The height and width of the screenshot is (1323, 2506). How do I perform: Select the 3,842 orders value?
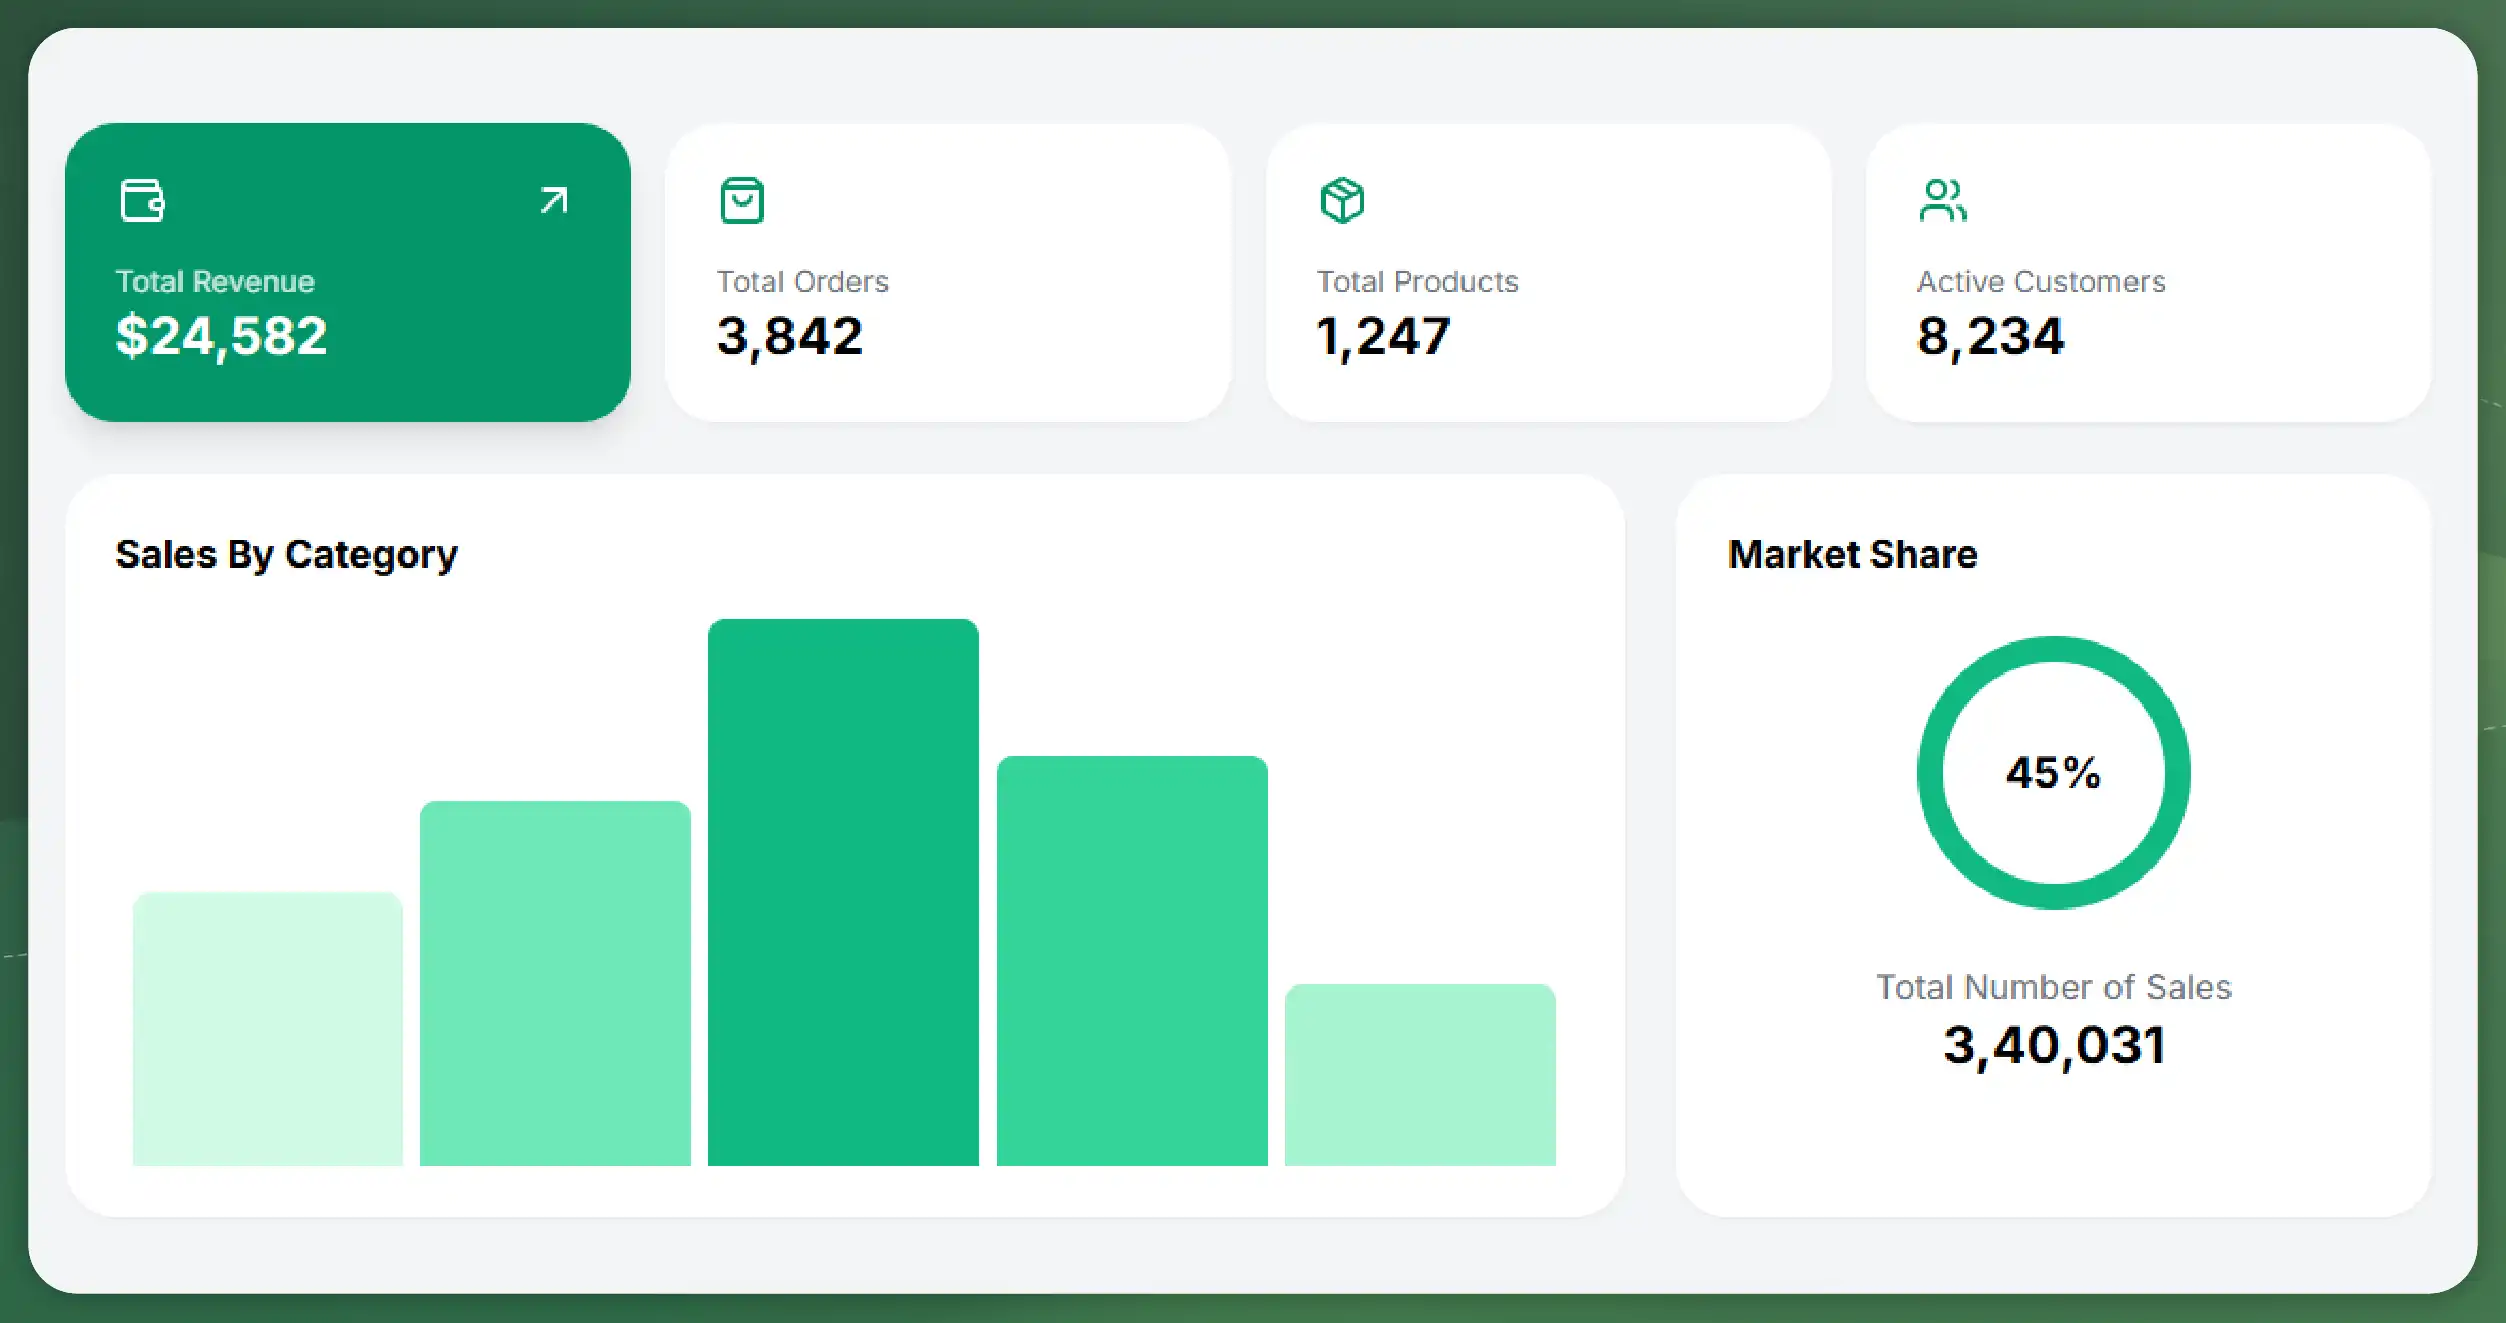click(790, 336)
